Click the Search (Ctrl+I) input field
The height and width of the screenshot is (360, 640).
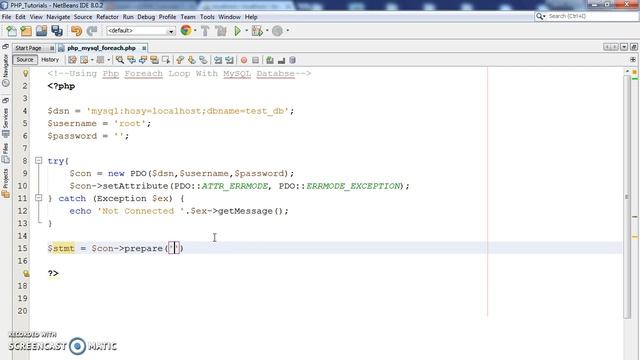(x=592, y=16)
